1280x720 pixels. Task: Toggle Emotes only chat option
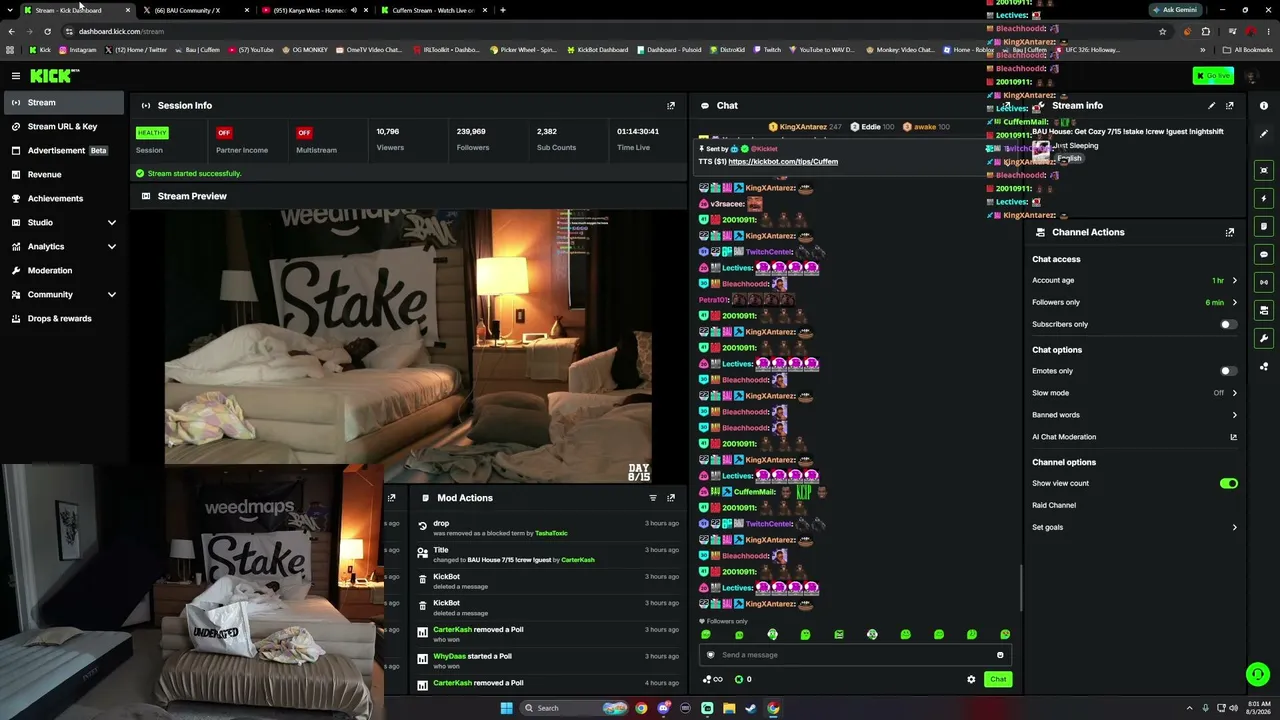(1228, 371)
